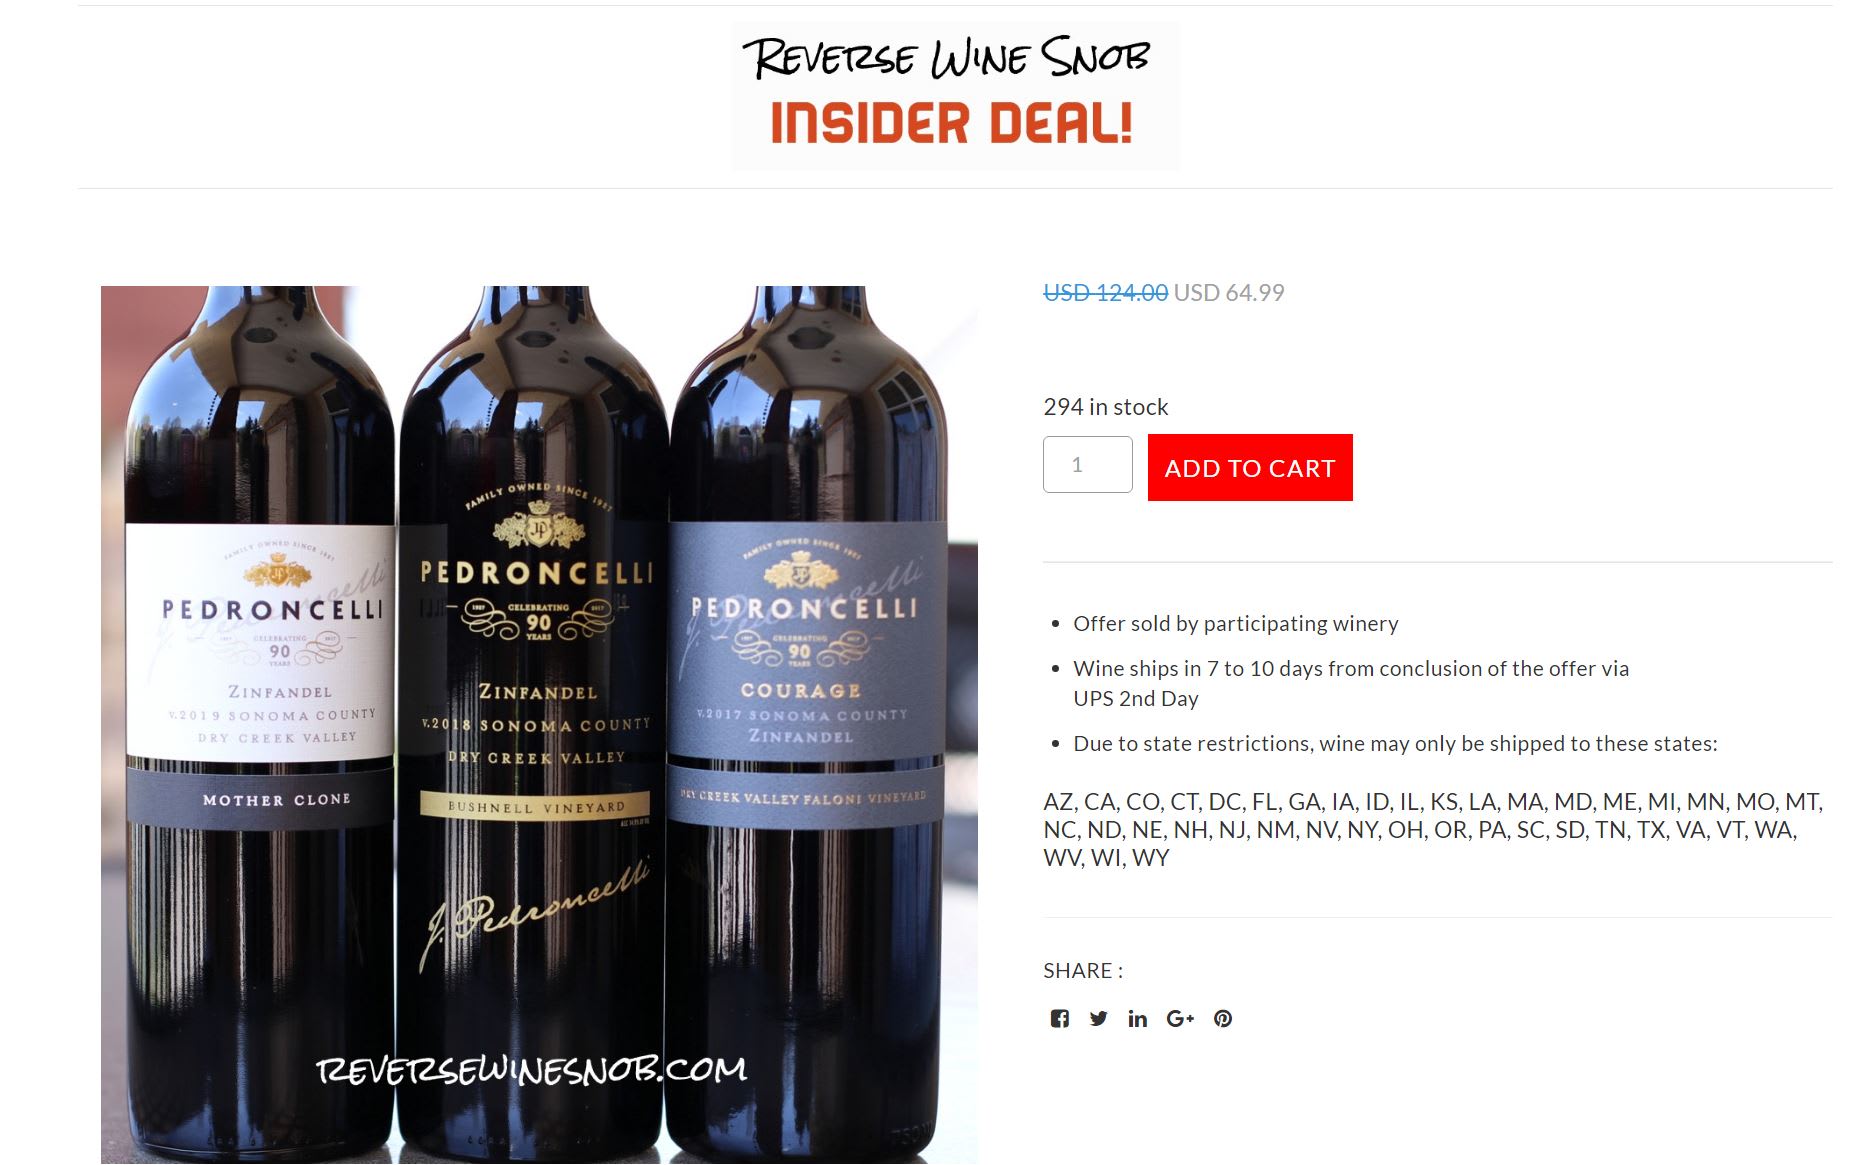1850x1165 pixels.
Task: Share this deal on LinkedIn
Action: [x=1137, y=1019]
